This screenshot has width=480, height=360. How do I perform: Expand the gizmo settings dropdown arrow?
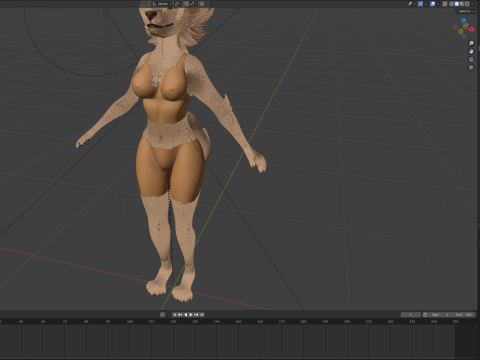tap(426, 4)
